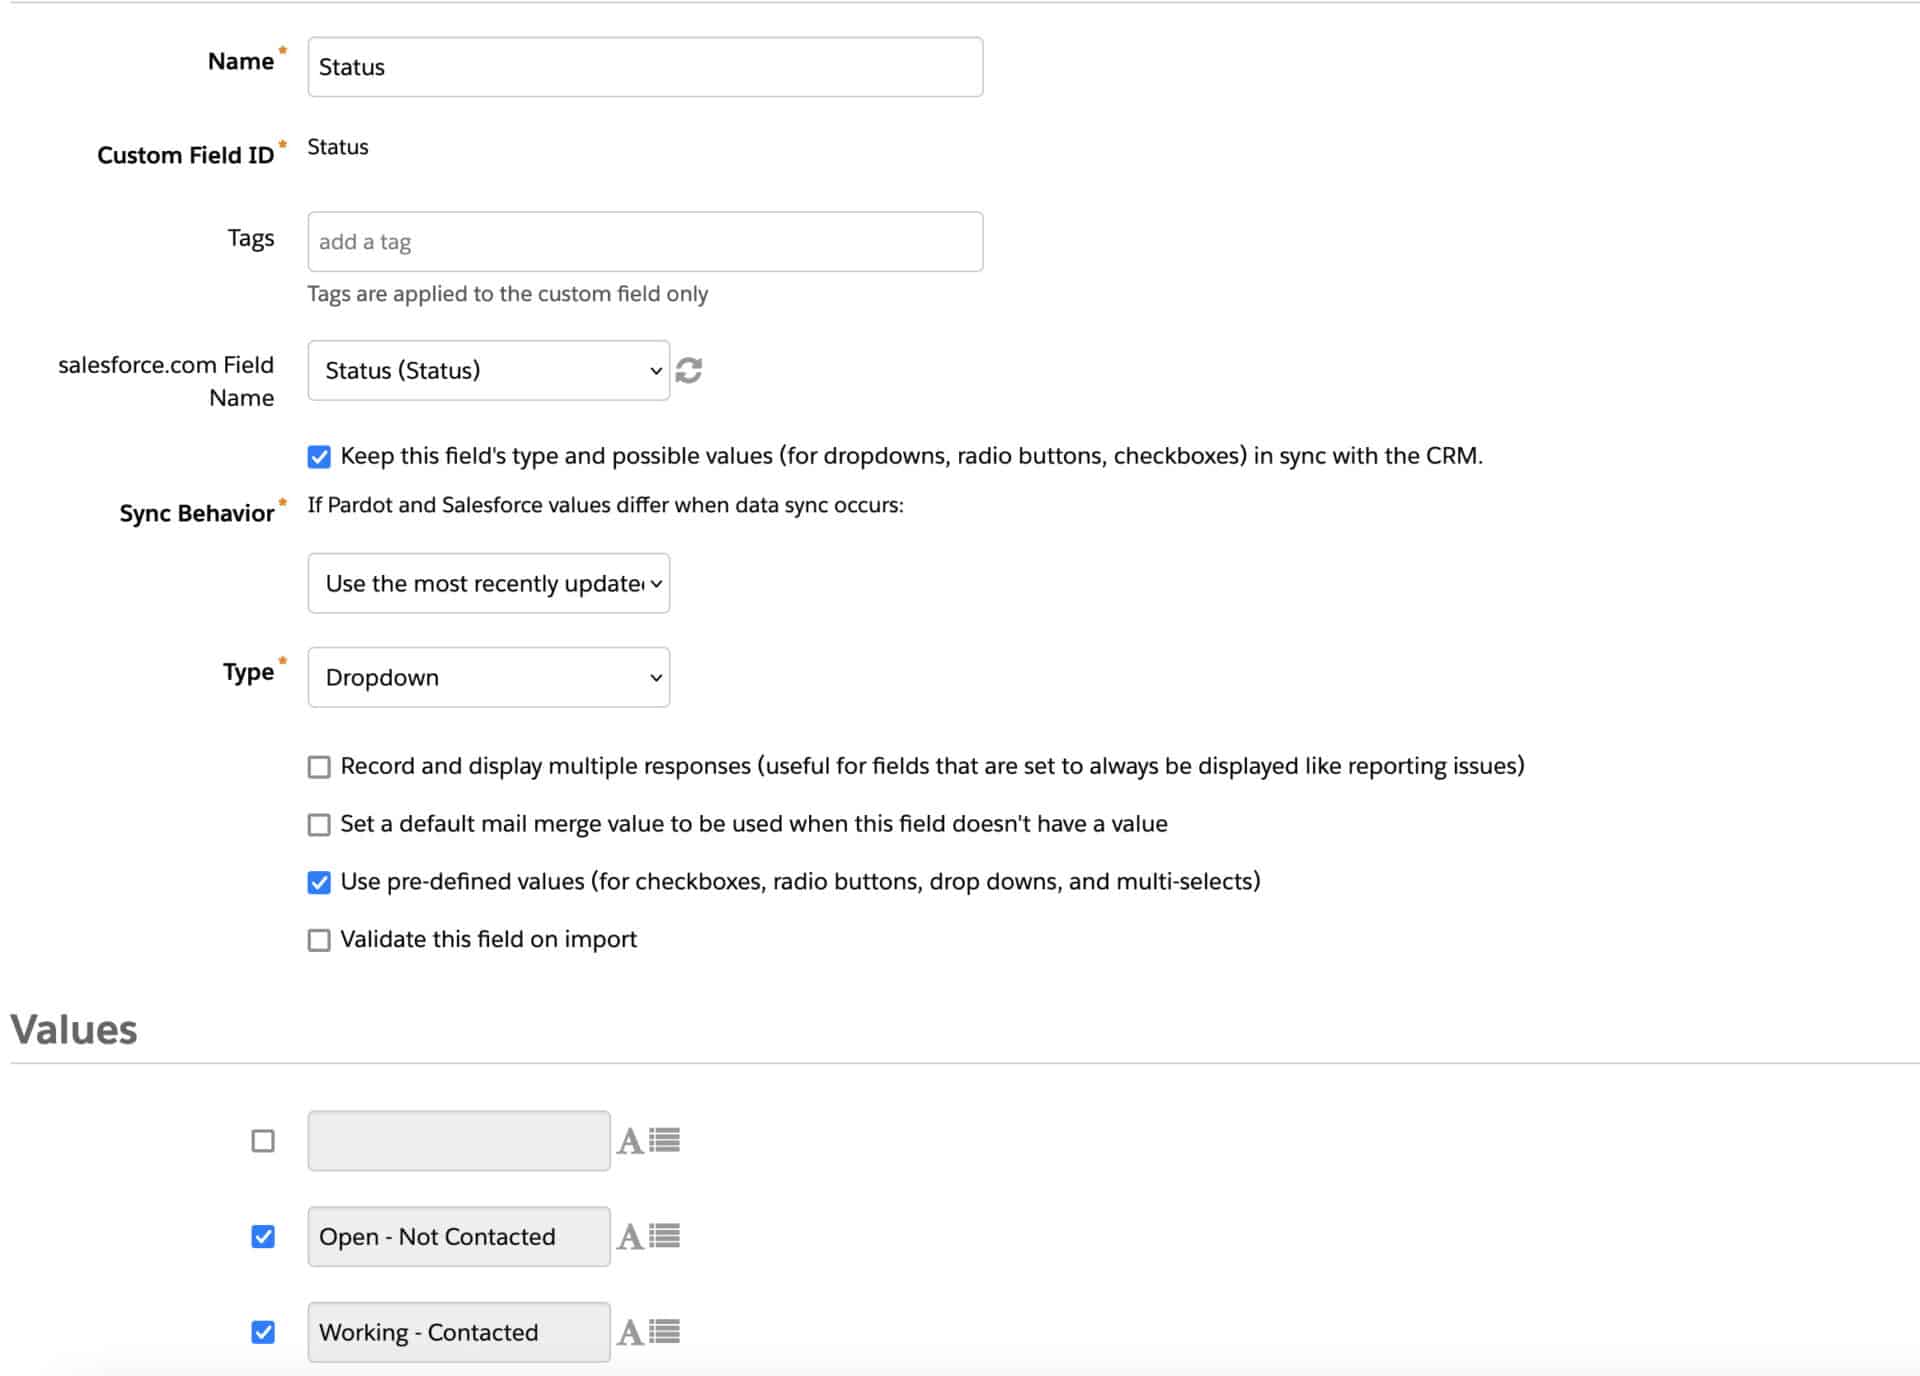1920x1376 pixels.
Task: Check the empty value row checkbox
Action: coord(262,1139)
